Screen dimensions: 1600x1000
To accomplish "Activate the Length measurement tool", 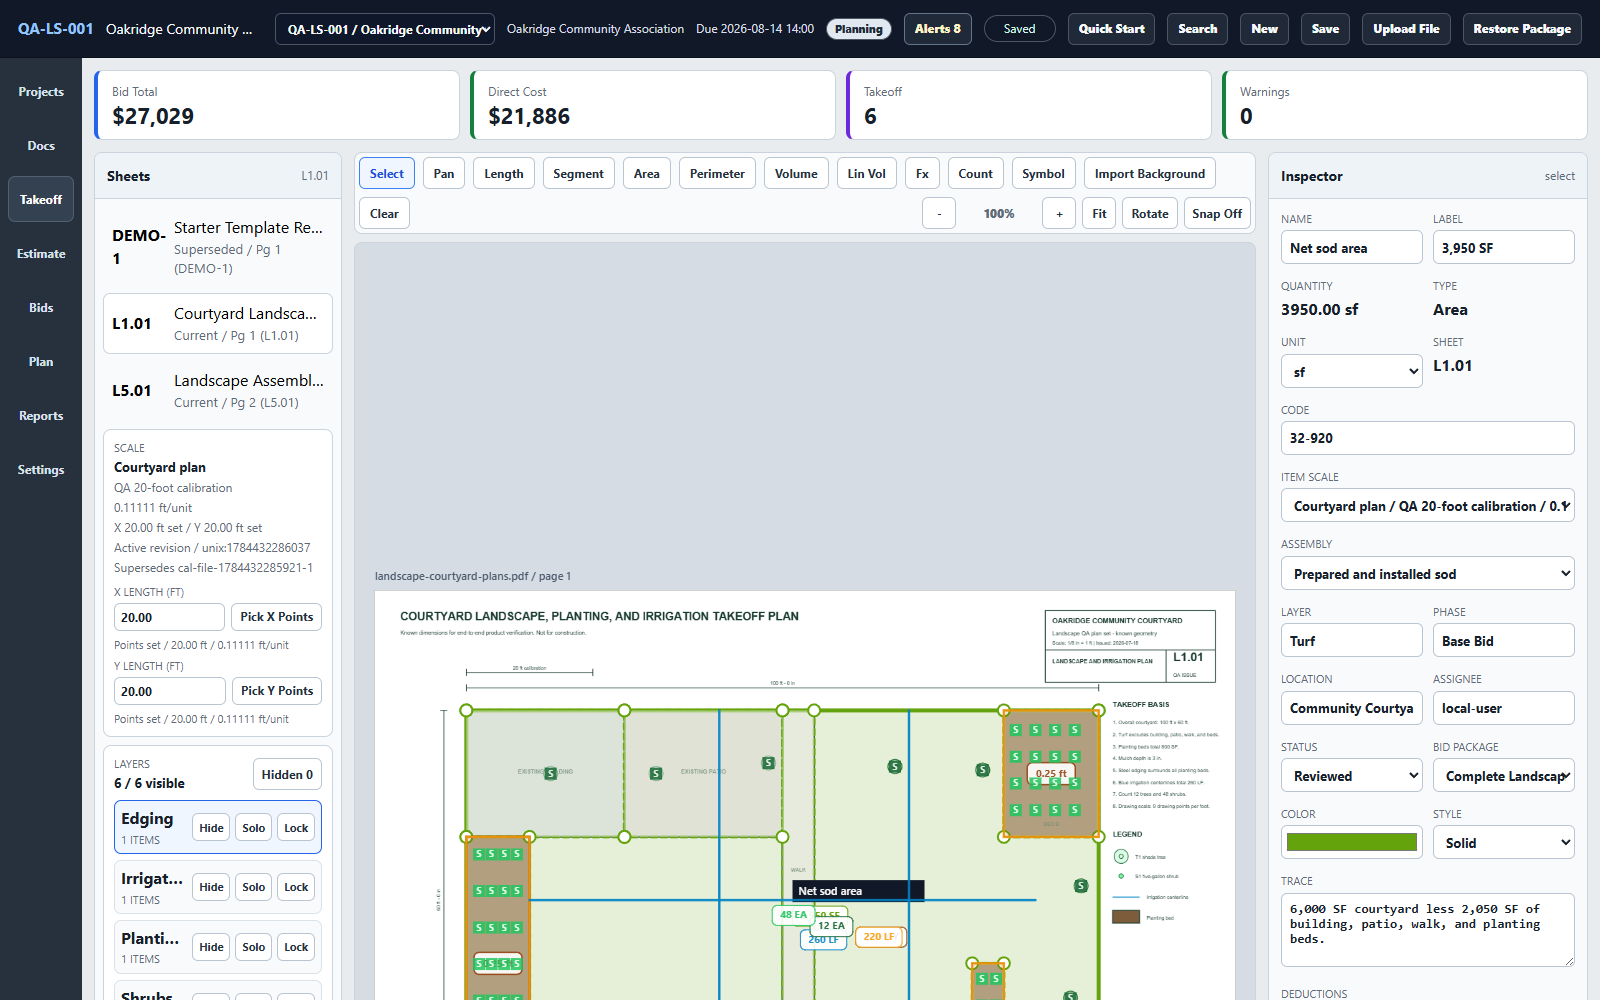I will 504,174.
